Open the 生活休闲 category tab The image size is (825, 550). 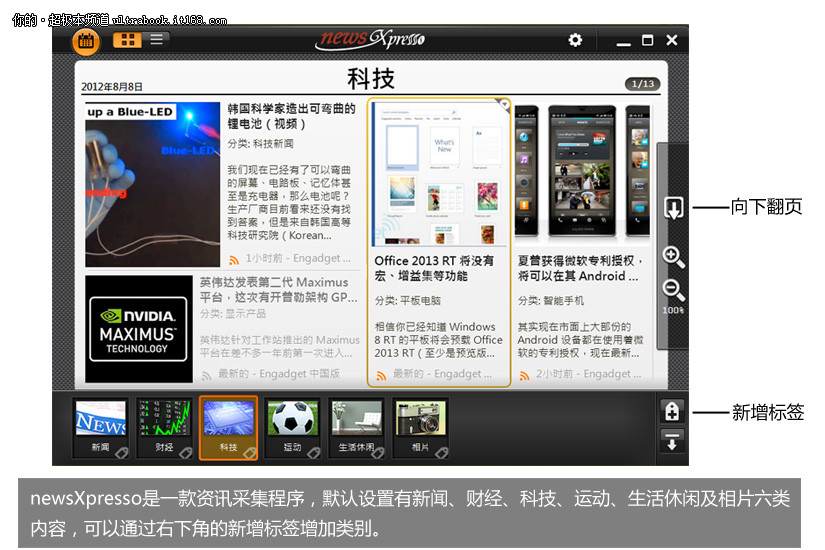(357, 427)
